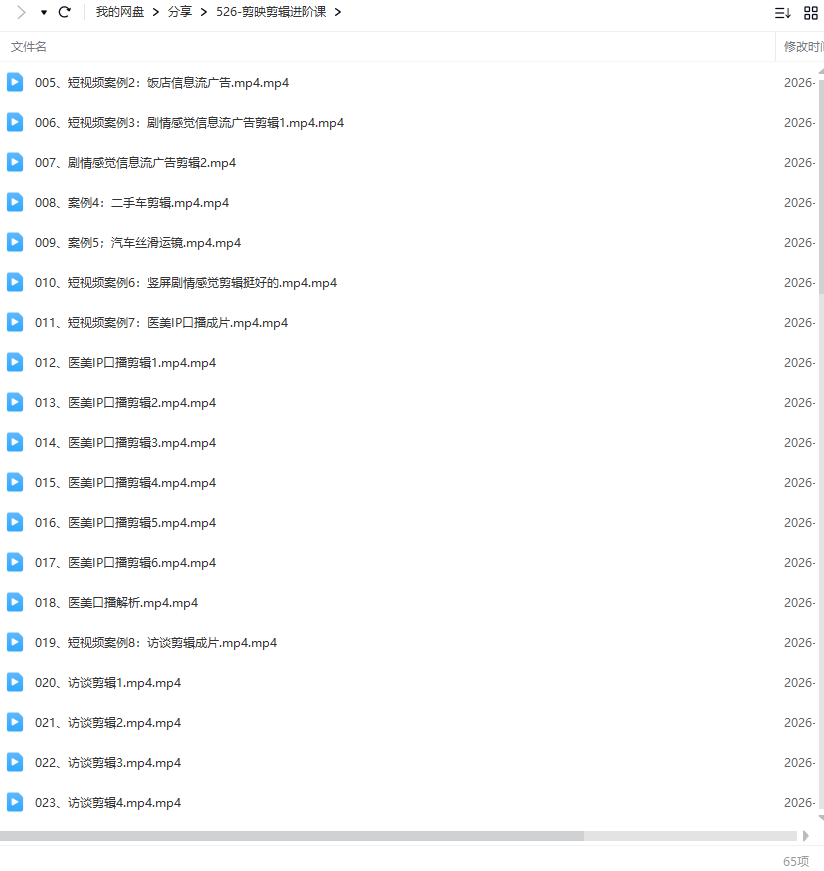This screenshot has width=824, height=871.
Task: Click the scroll right arrow at bottom
Action: coord(806,835)
